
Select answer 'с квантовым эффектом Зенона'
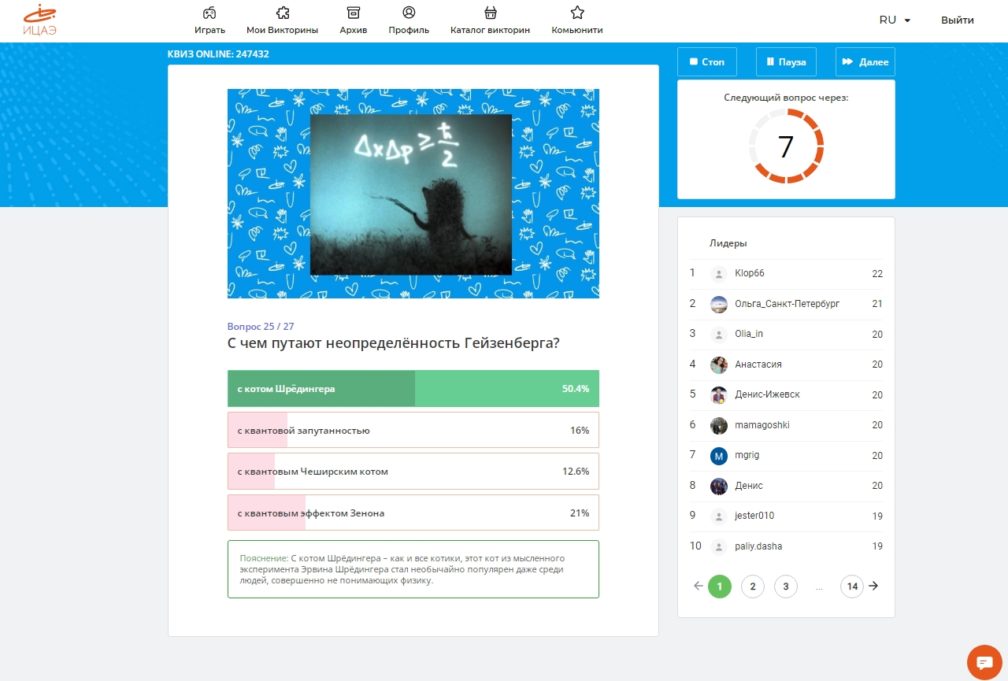pyautogui.click(x=413, y=512)
